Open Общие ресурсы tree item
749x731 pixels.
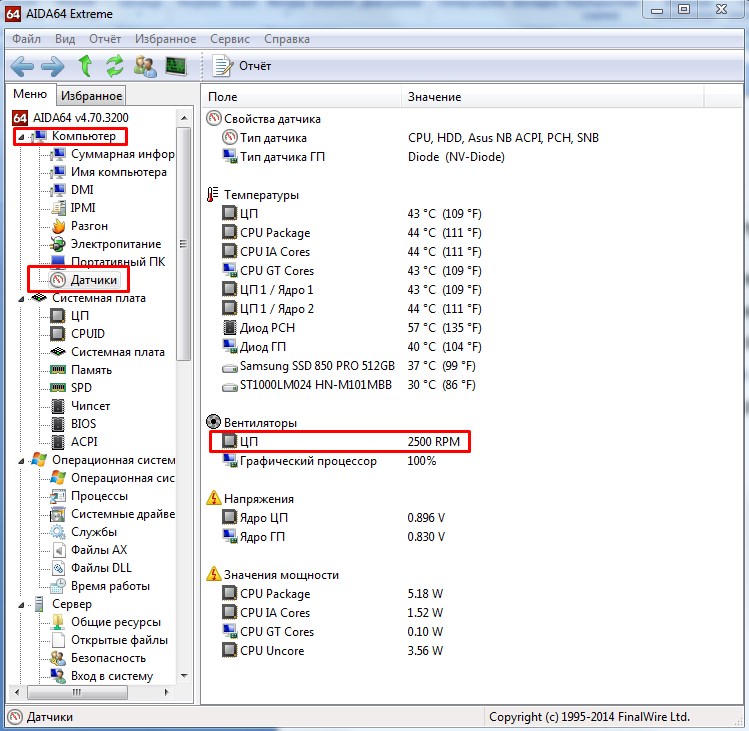coord(106,622)
